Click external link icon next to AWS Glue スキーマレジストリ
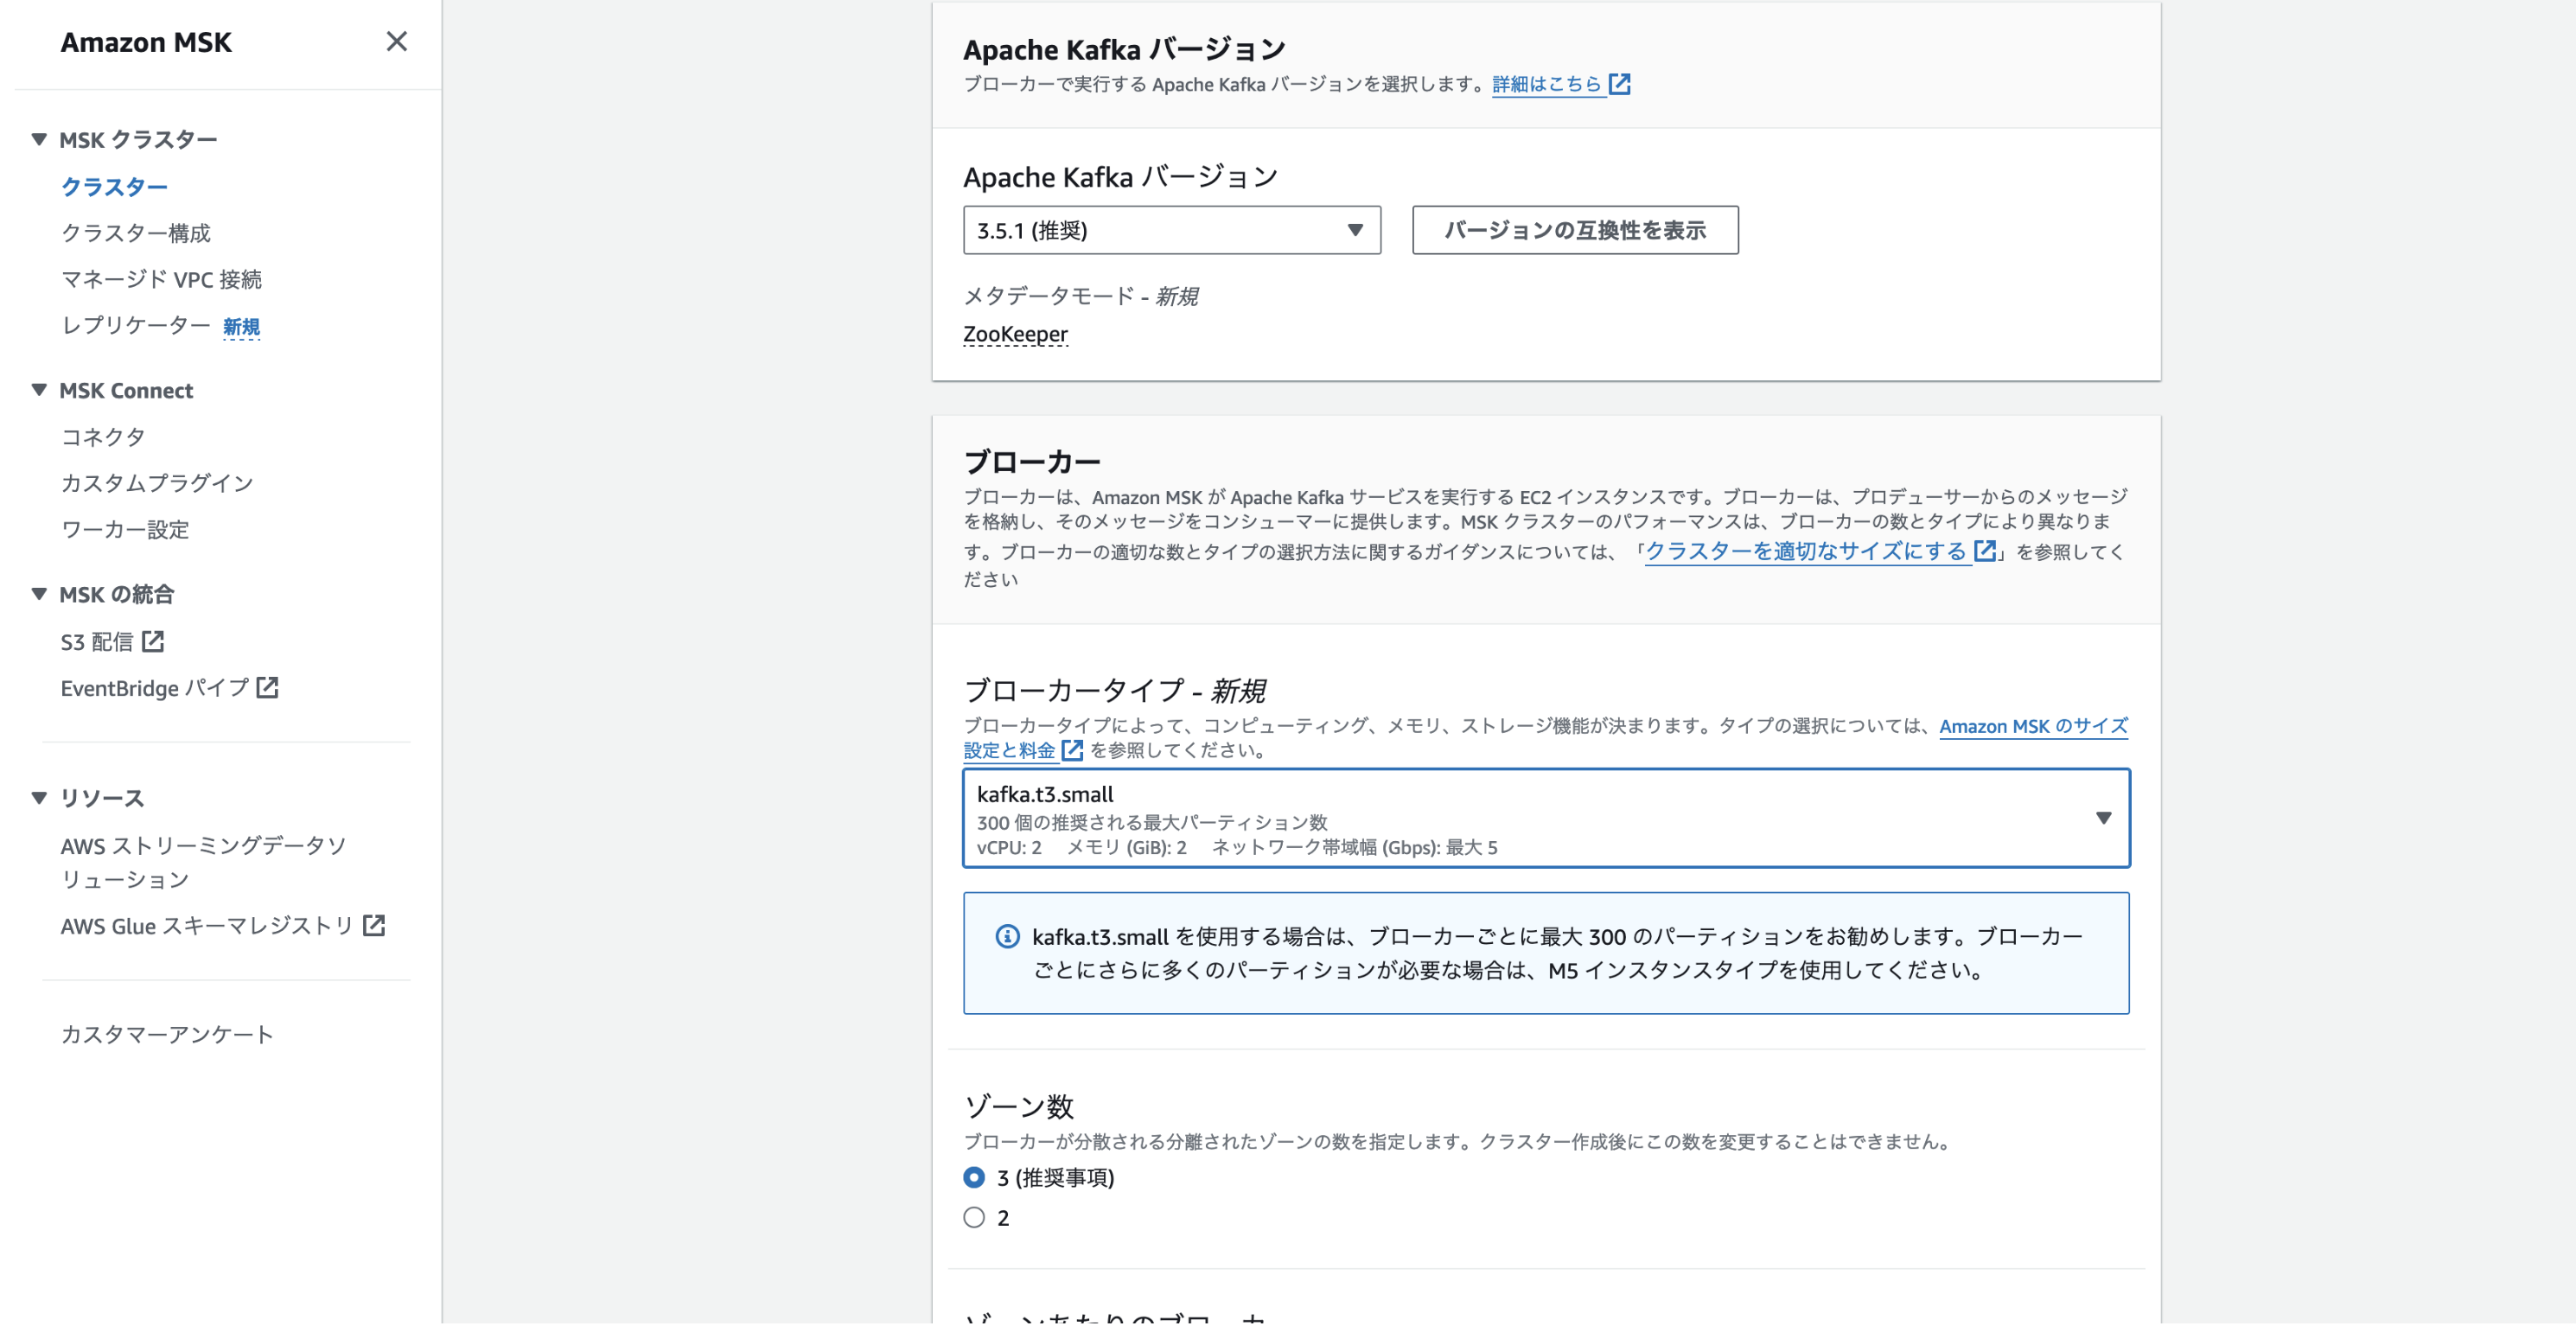The width and height of the screenshot is (2576, 1326). click(x=374, y=925)
